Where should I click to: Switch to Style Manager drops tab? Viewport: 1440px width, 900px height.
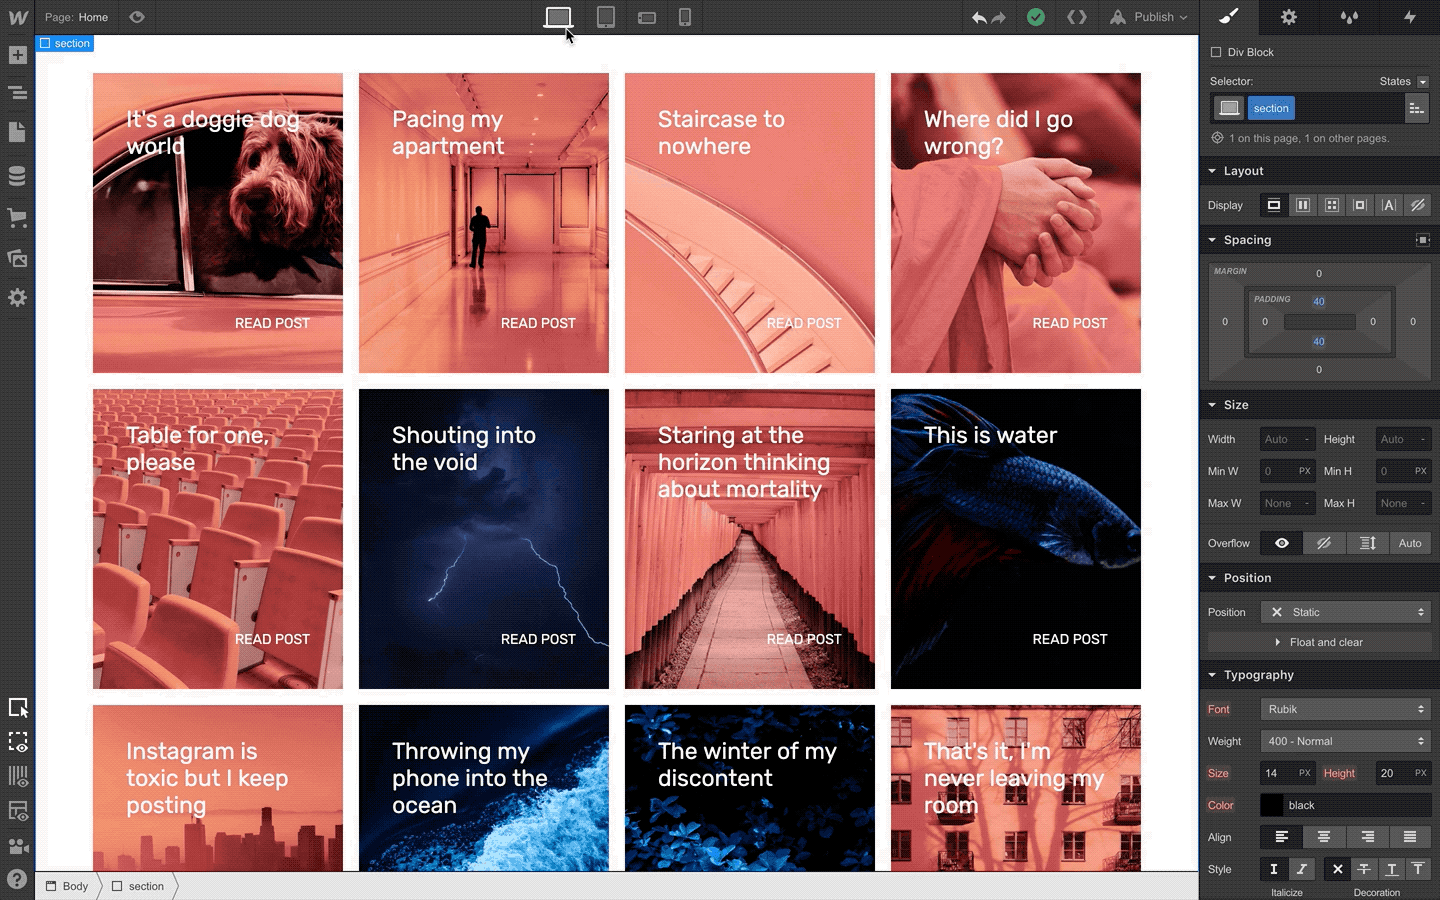(1349, 17)
